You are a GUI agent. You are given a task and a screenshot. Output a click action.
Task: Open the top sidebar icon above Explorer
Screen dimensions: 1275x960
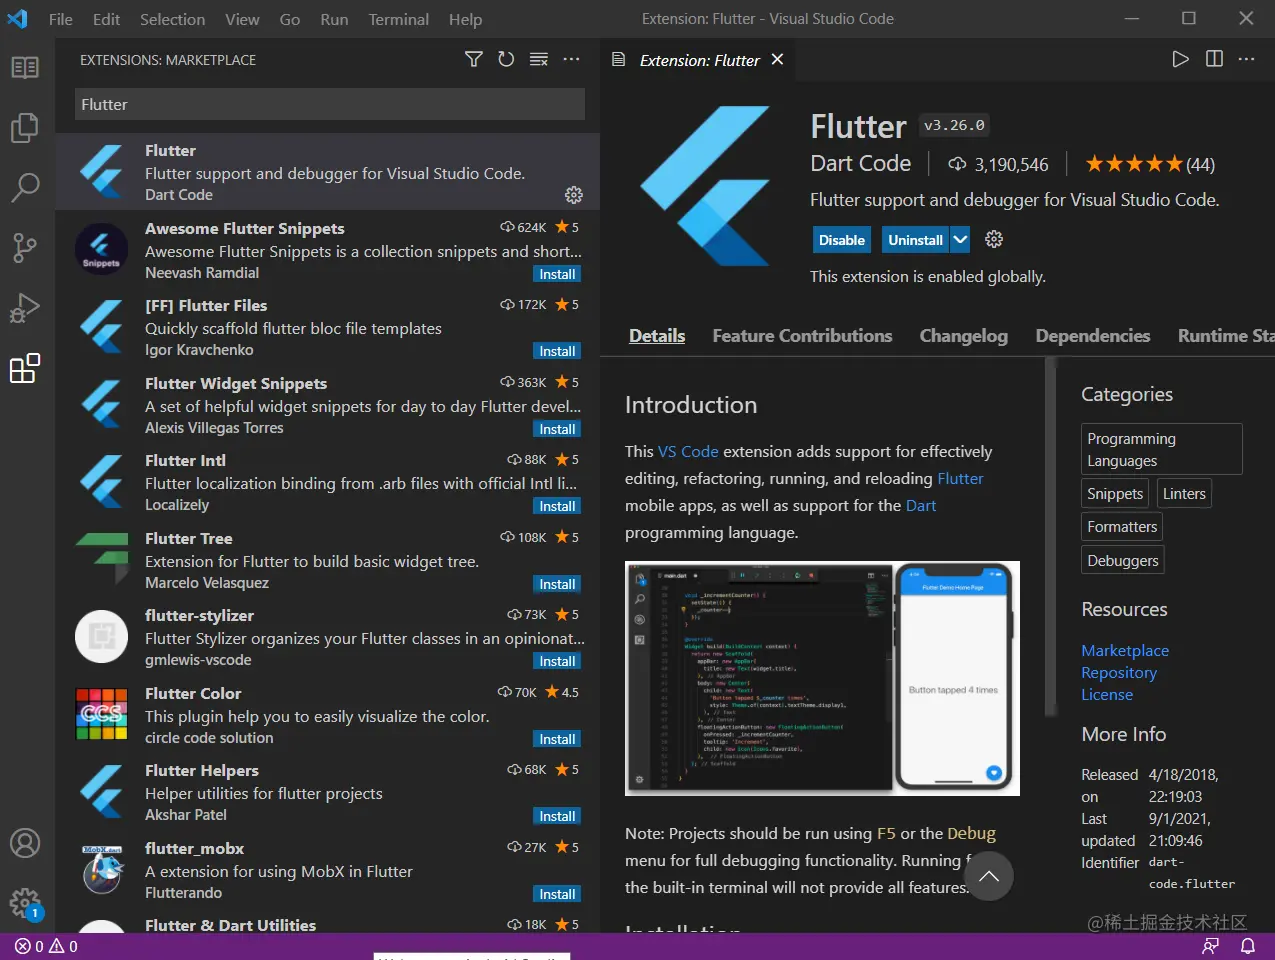tap(25, 67)
